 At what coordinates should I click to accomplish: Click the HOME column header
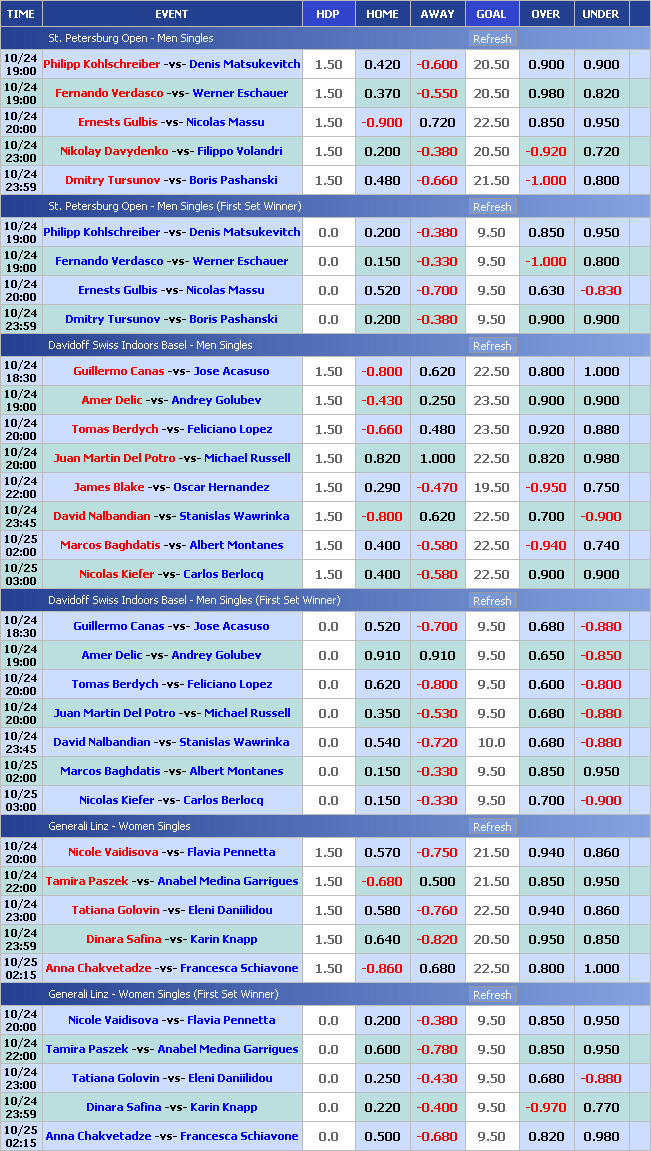tap(382, 14)
